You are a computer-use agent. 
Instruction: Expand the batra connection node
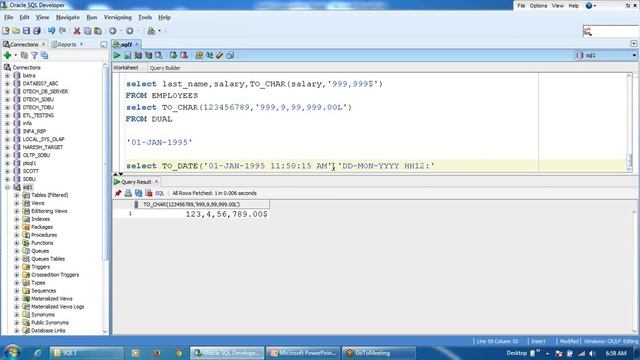7,76
